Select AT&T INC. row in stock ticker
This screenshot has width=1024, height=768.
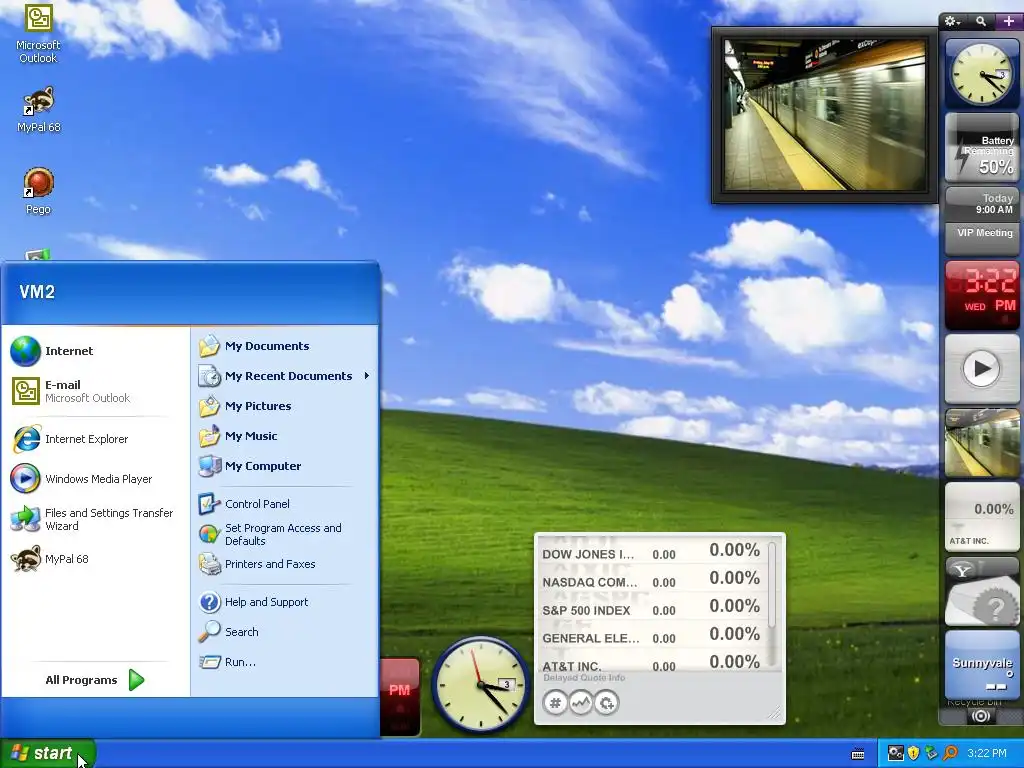pos(651,664)
